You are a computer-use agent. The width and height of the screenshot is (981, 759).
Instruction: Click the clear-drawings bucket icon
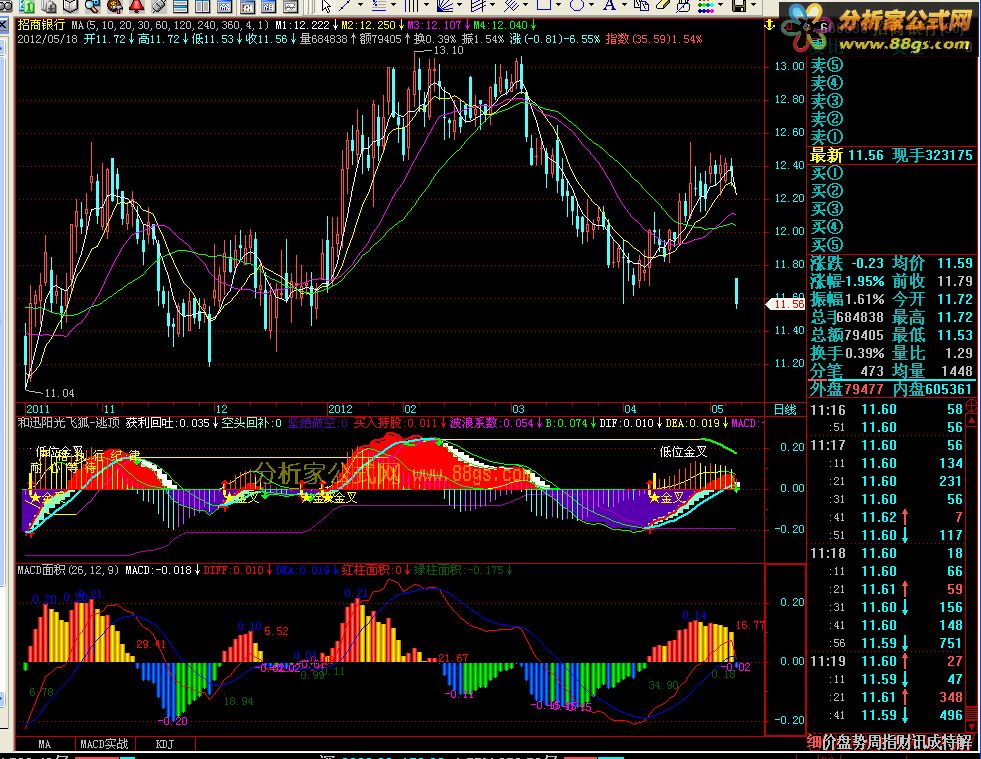tap(683, 6)
